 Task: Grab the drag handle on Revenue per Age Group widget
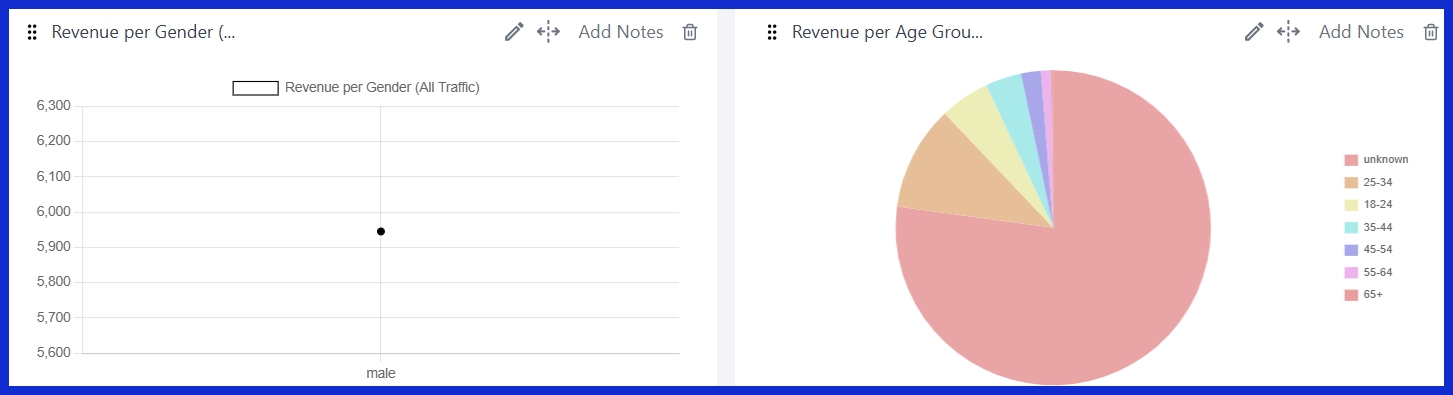point(772,32)
